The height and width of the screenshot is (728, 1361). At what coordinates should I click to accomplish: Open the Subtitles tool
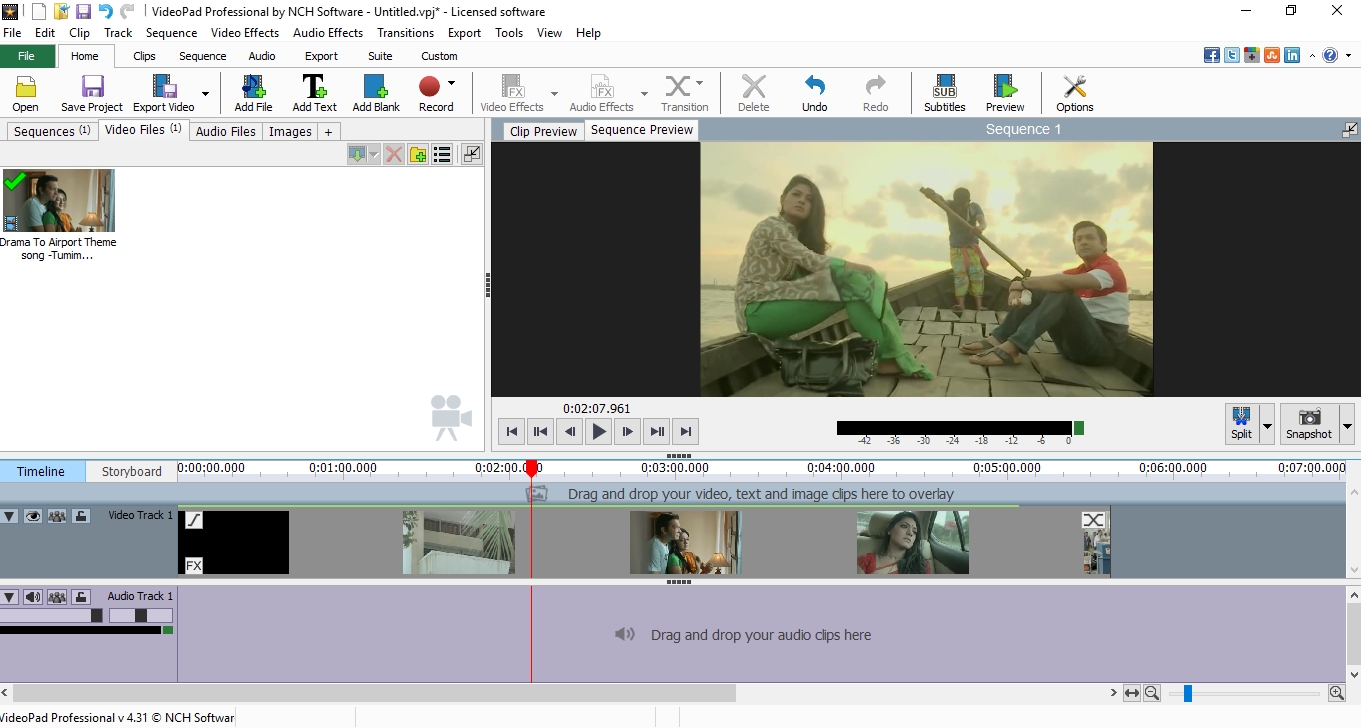coord(944,93)
